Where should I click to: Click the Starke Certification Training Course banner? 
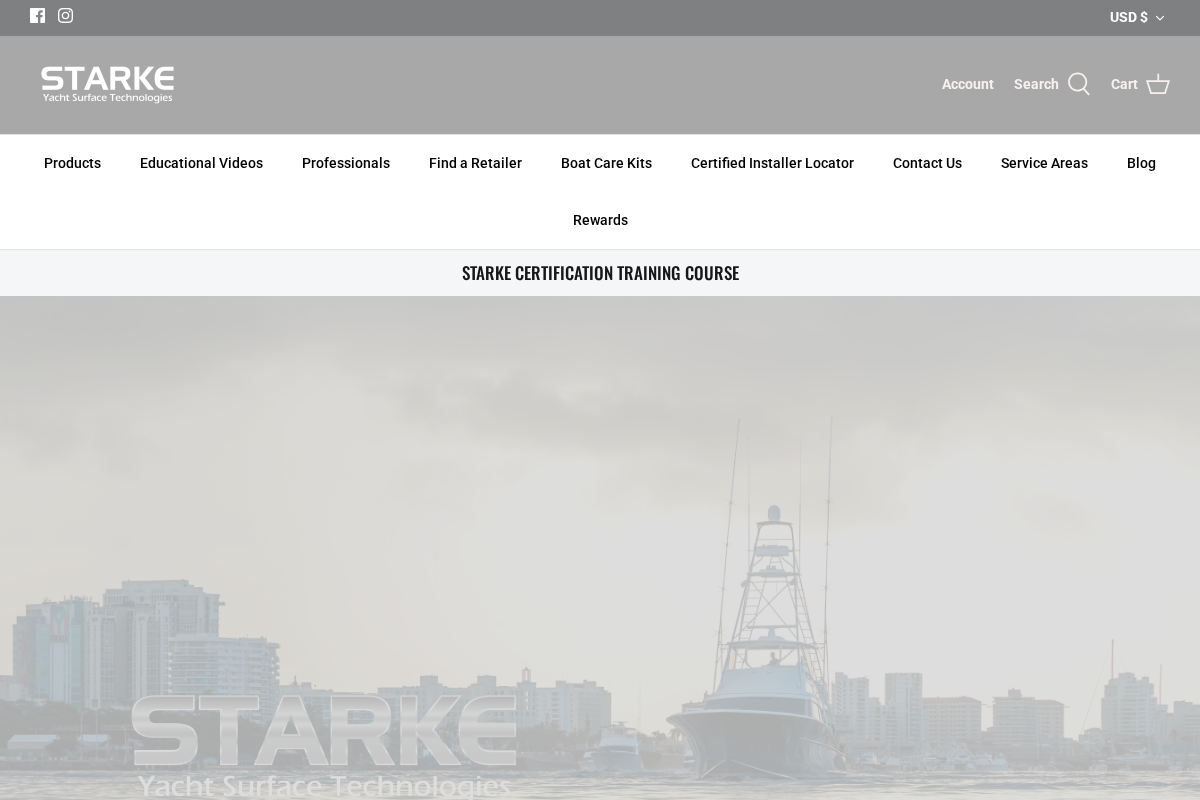600,272
